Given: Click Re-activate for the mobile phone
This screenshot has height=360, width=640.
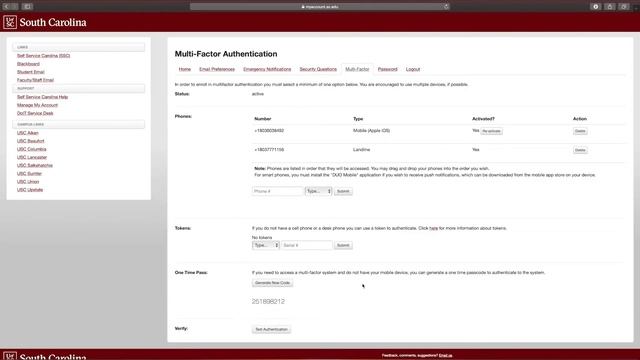Looking at the screenshot, I should [x=491, y=131].
